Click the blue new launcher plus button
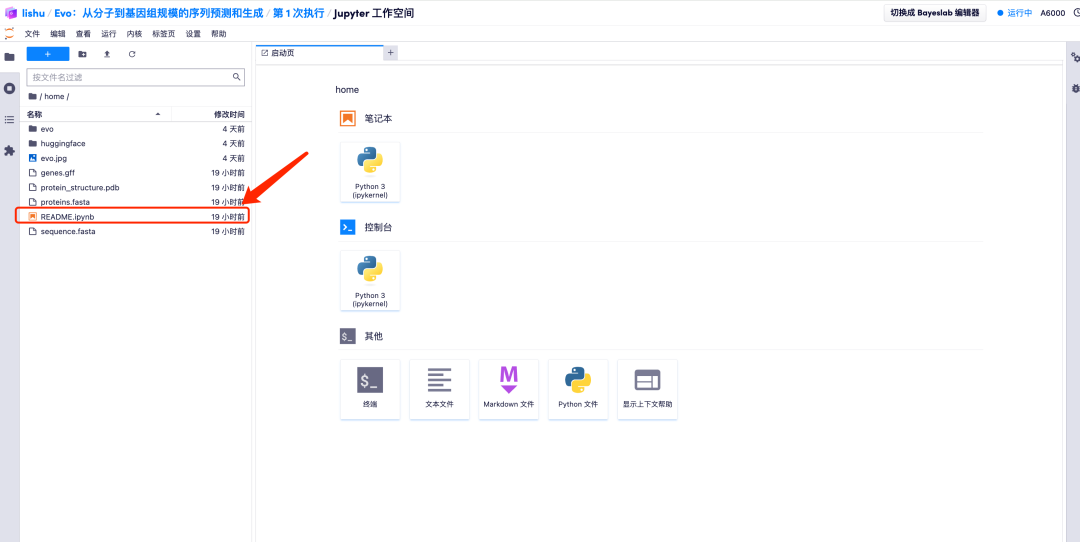 coord(48,54)
